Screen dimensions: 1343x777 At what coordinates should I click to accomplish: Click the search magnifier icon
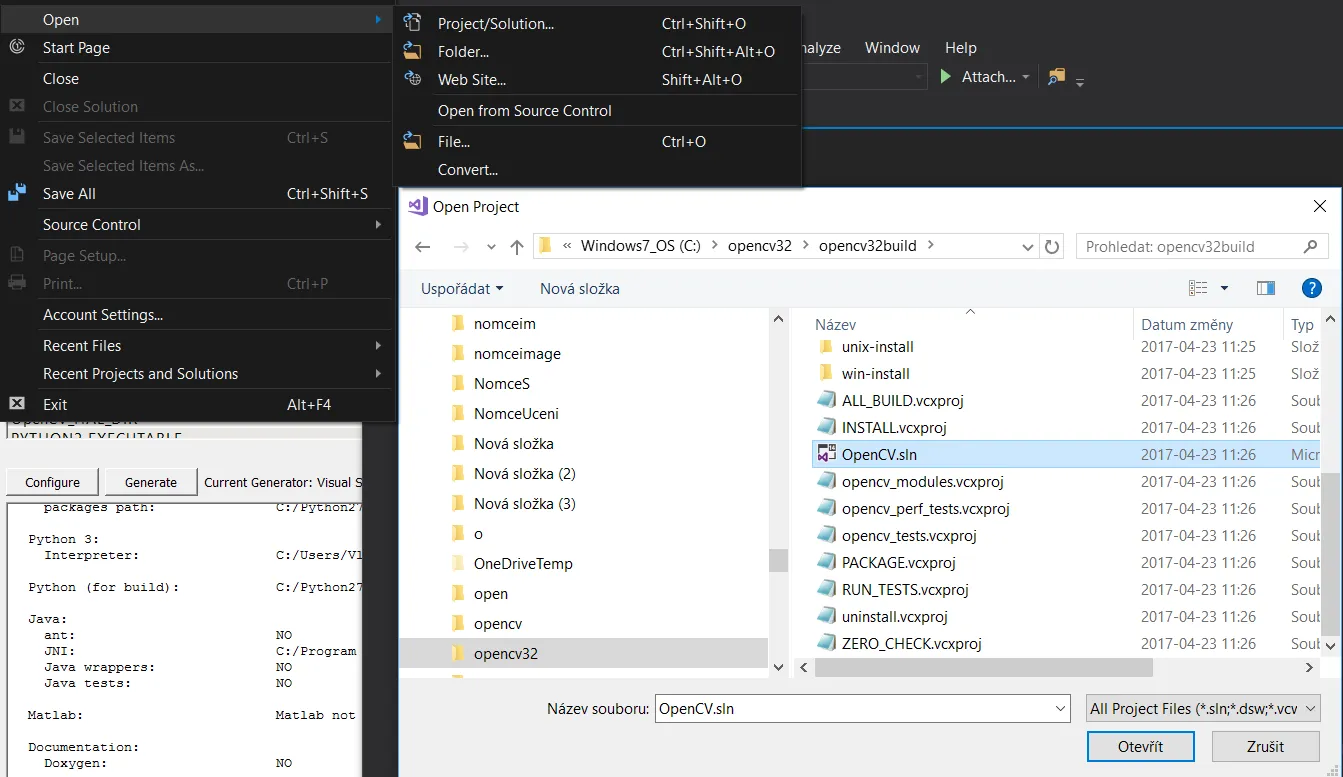[1311, 246]
